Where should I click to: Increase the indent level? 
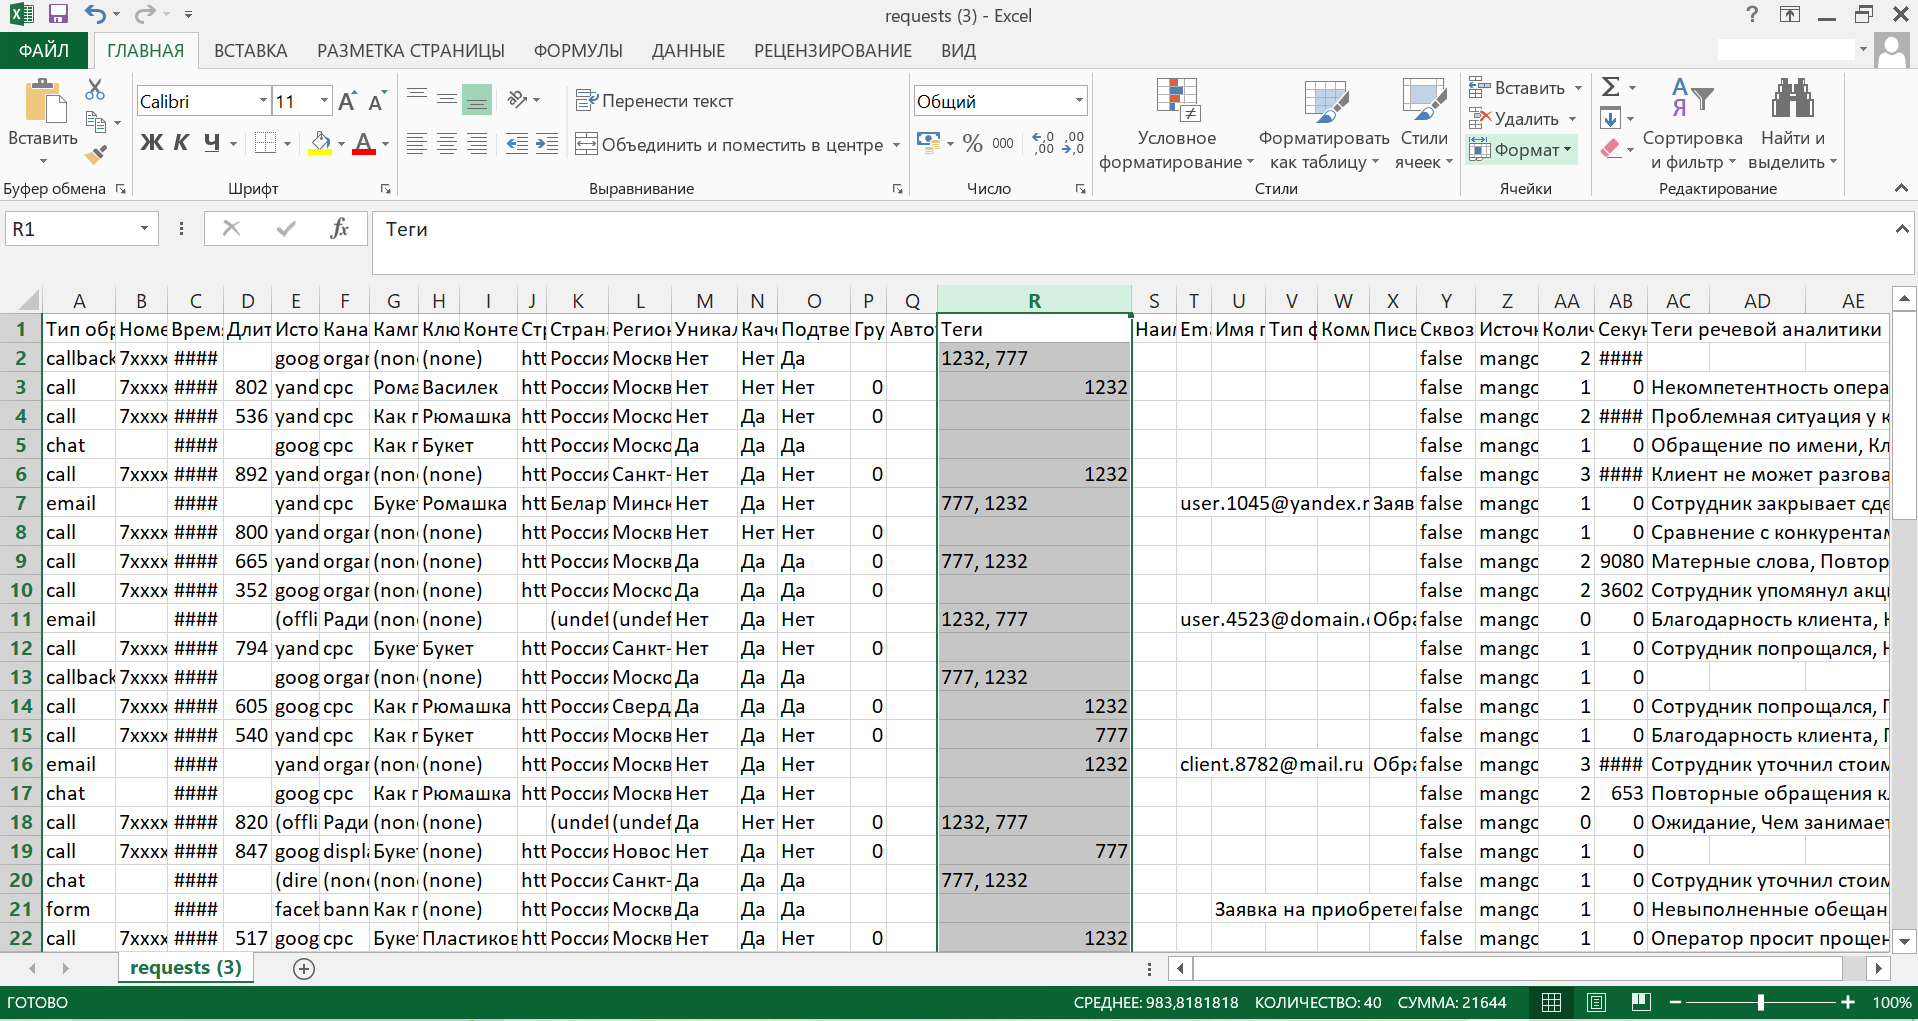tap(547, 144)
